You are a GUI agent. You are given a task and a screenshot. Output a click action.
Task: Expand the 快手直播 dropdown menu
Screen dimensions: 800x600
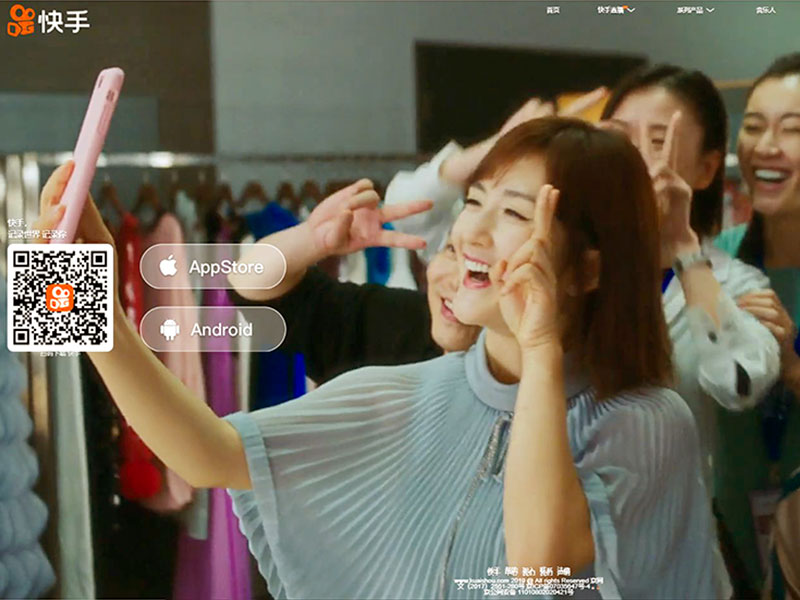pos(611,10)
